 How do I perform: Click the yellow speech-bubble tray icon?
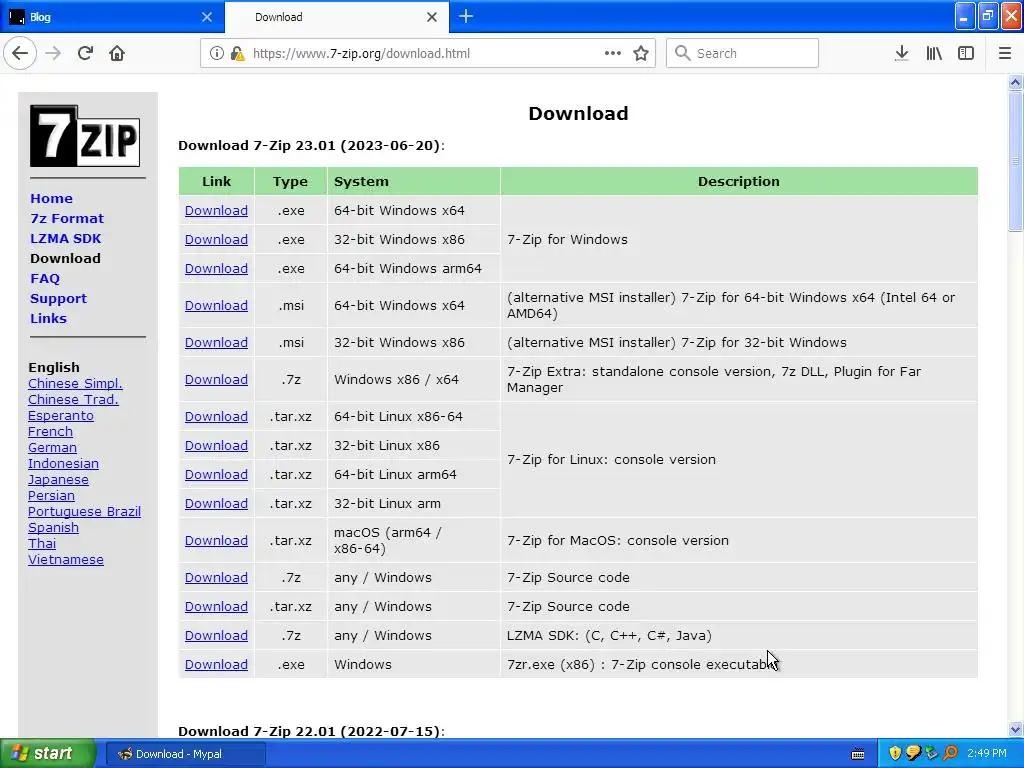(x=913, y=754)
